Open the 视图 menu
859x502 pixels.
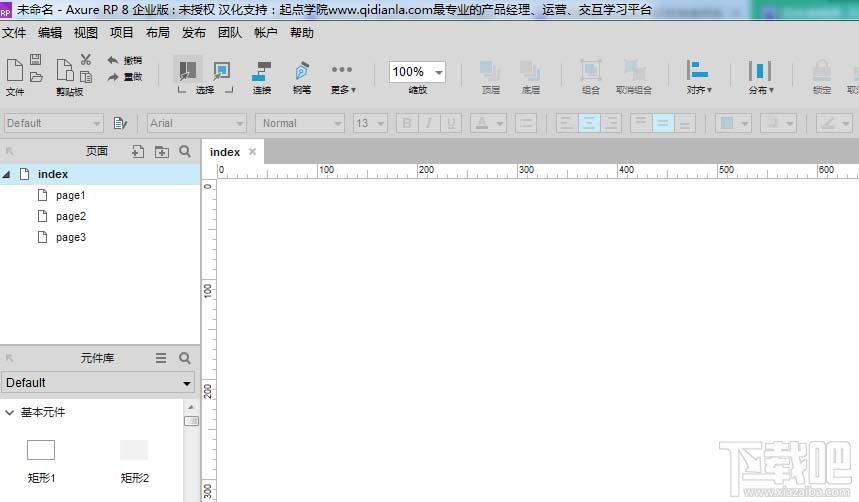pyautogui.click(x=85, y=33)
